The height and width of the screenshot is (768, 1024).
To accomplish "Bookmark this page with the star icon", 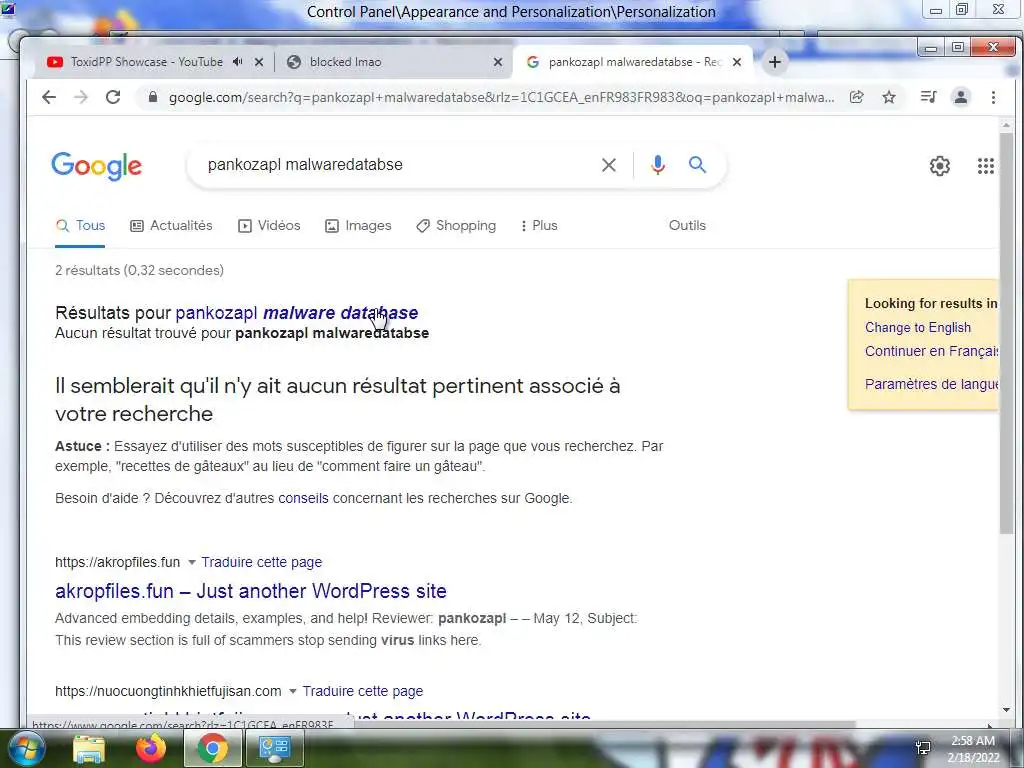I will 889,97.
